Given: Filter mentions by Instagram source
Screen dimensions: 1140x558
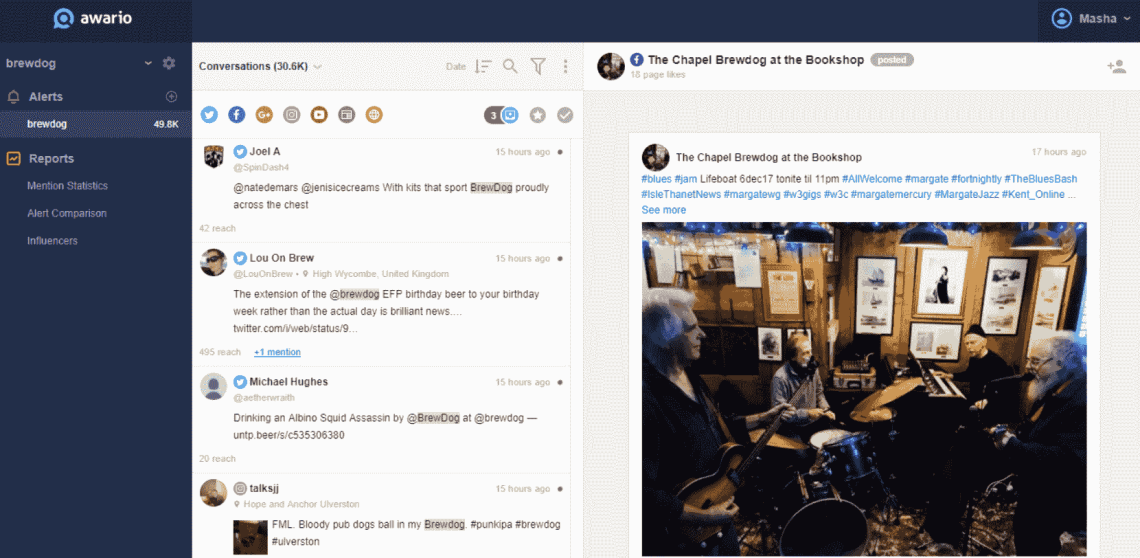Looking at the screenshot, I should pos(292,114).
